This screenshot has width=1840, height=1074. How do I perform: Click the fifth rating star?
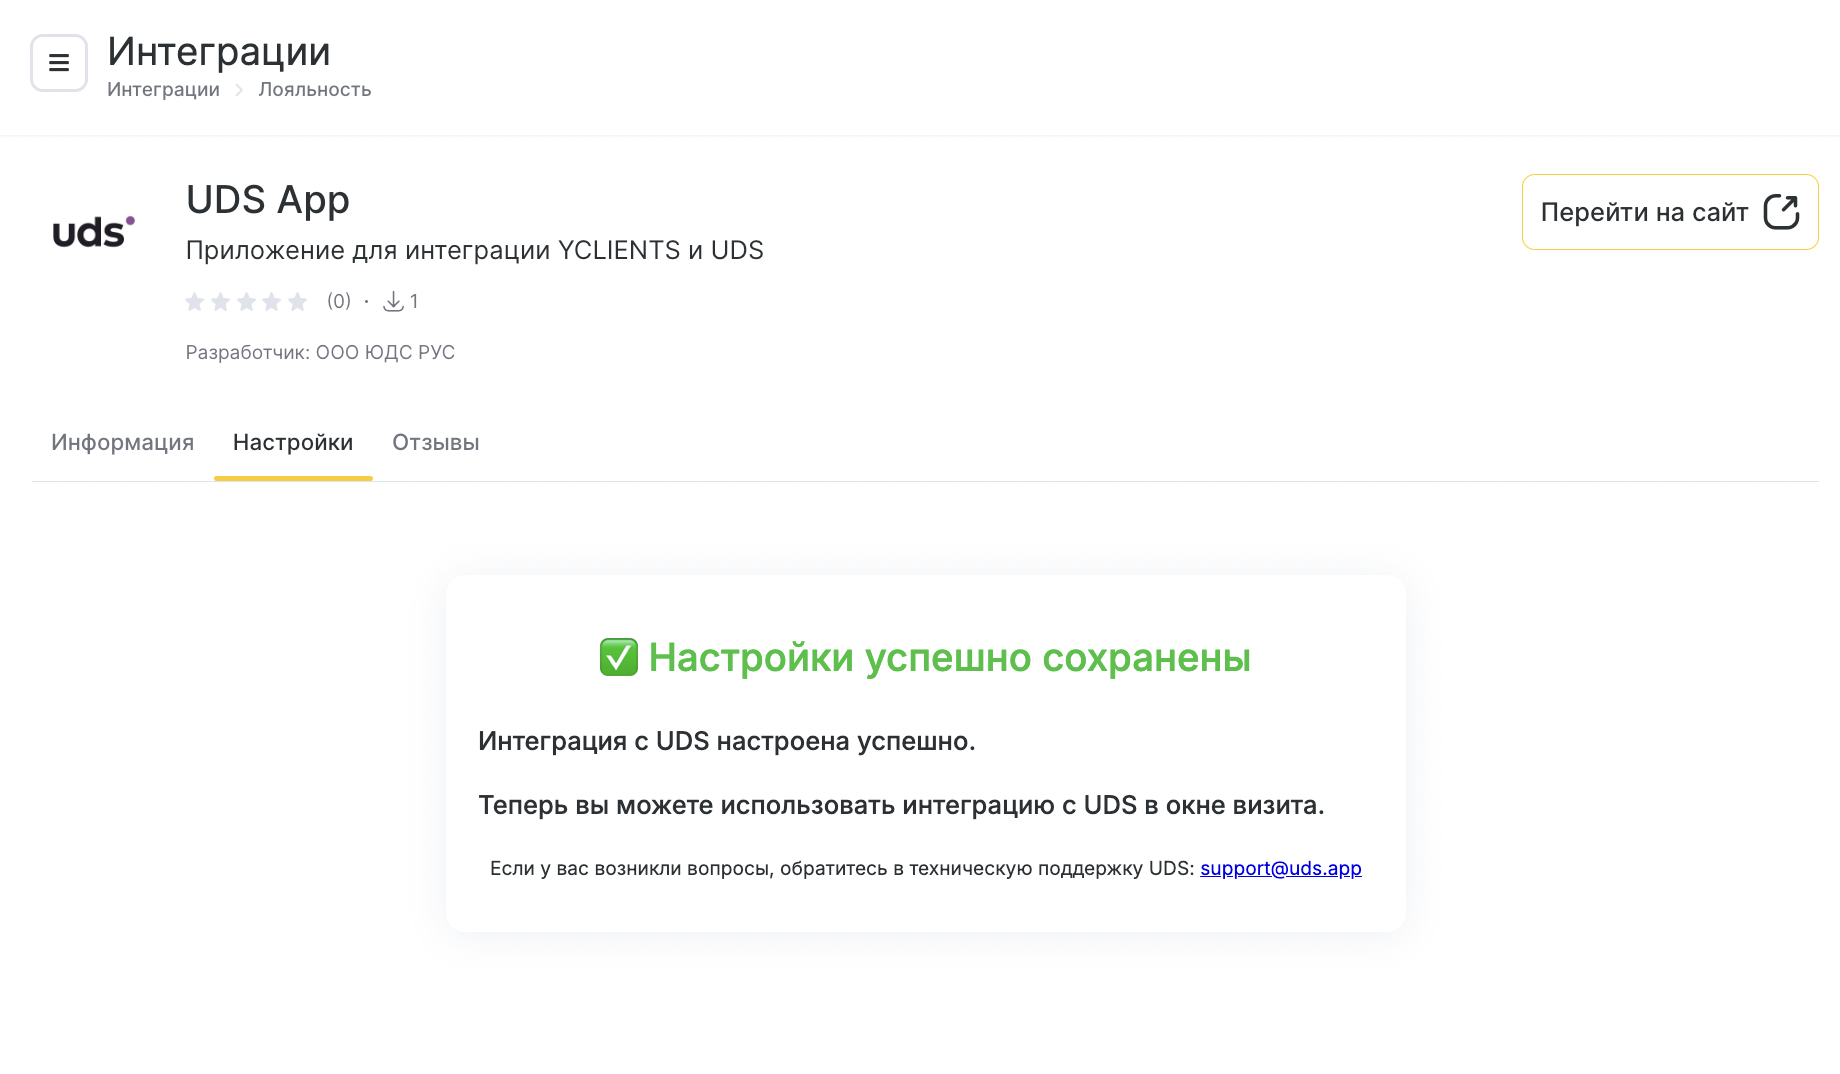click(x=298, y=302)
